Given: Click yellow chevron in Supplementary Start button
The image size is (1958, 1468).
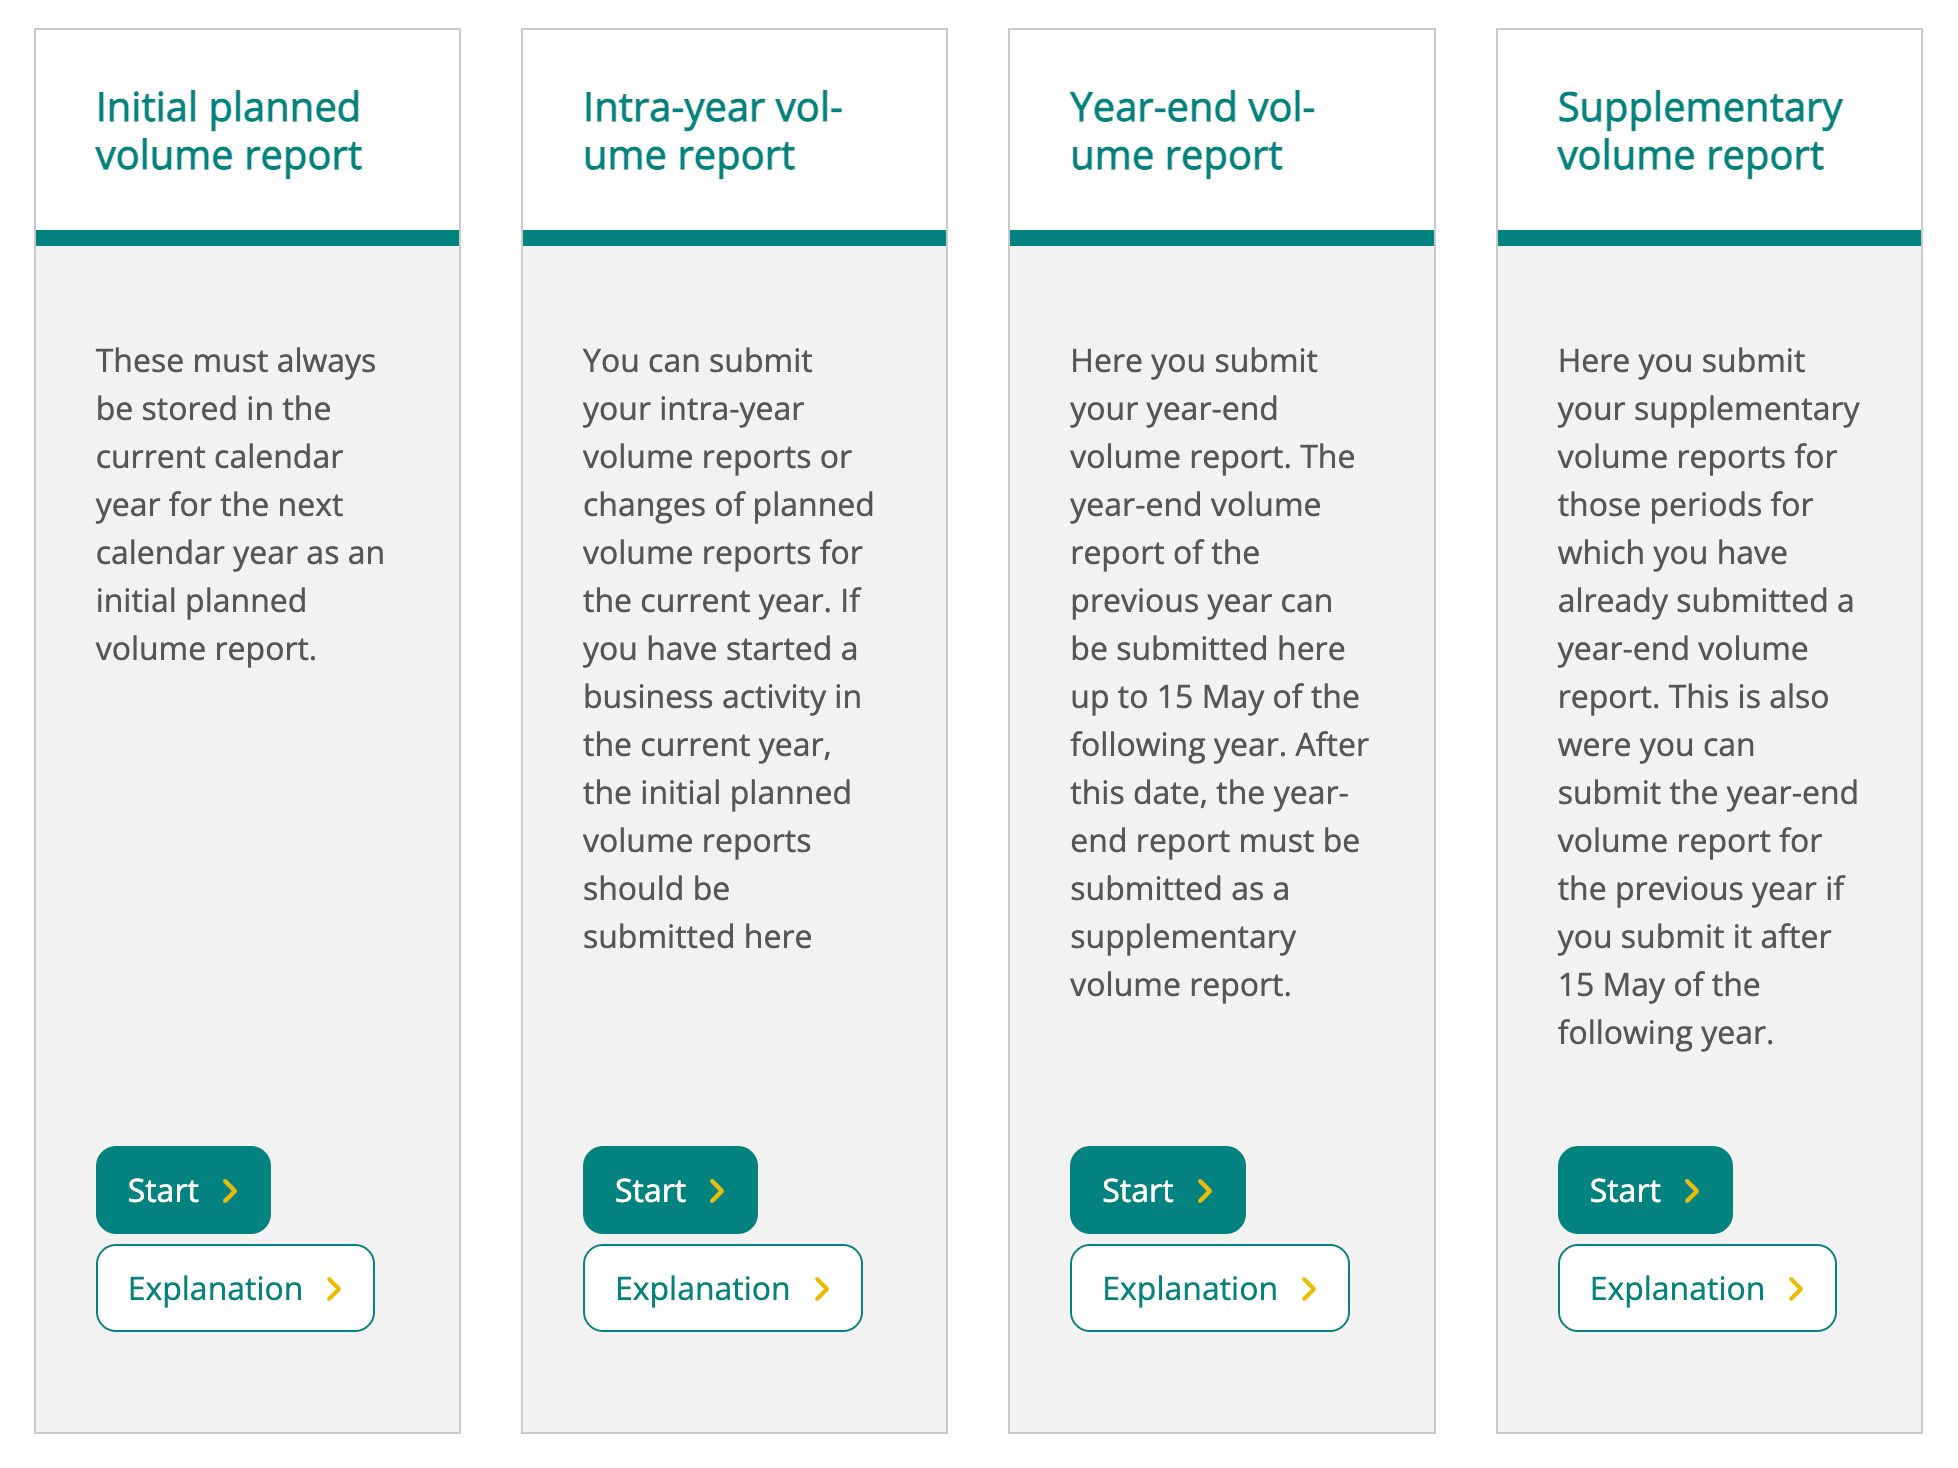Looking at the screenshot, I should [1692, 1191].
